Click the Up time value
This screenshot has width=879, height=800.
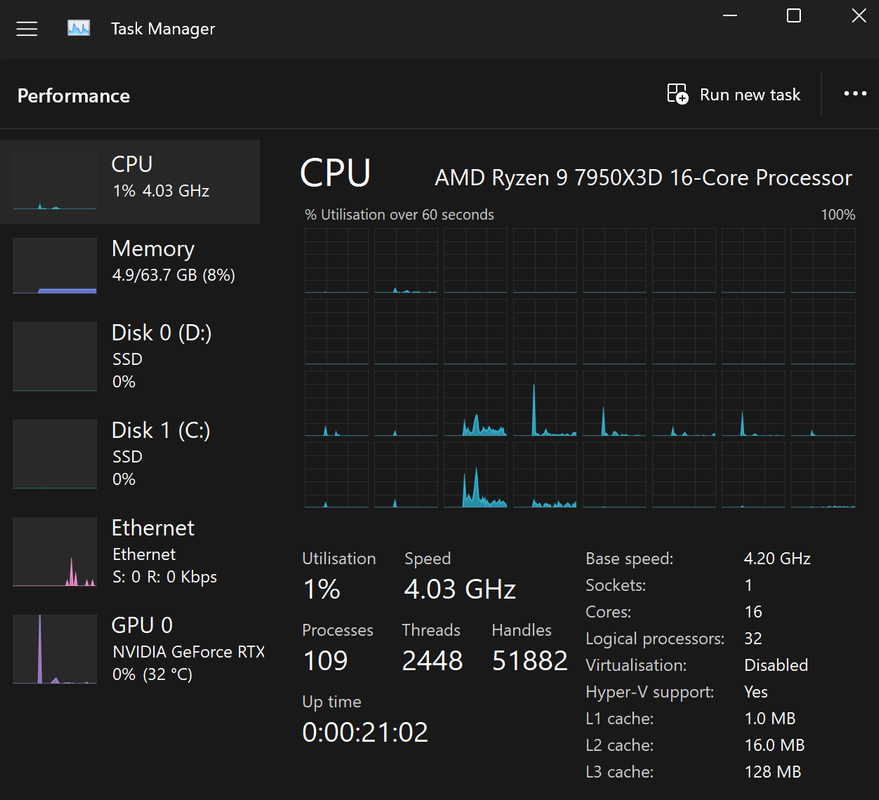[365, 732]
